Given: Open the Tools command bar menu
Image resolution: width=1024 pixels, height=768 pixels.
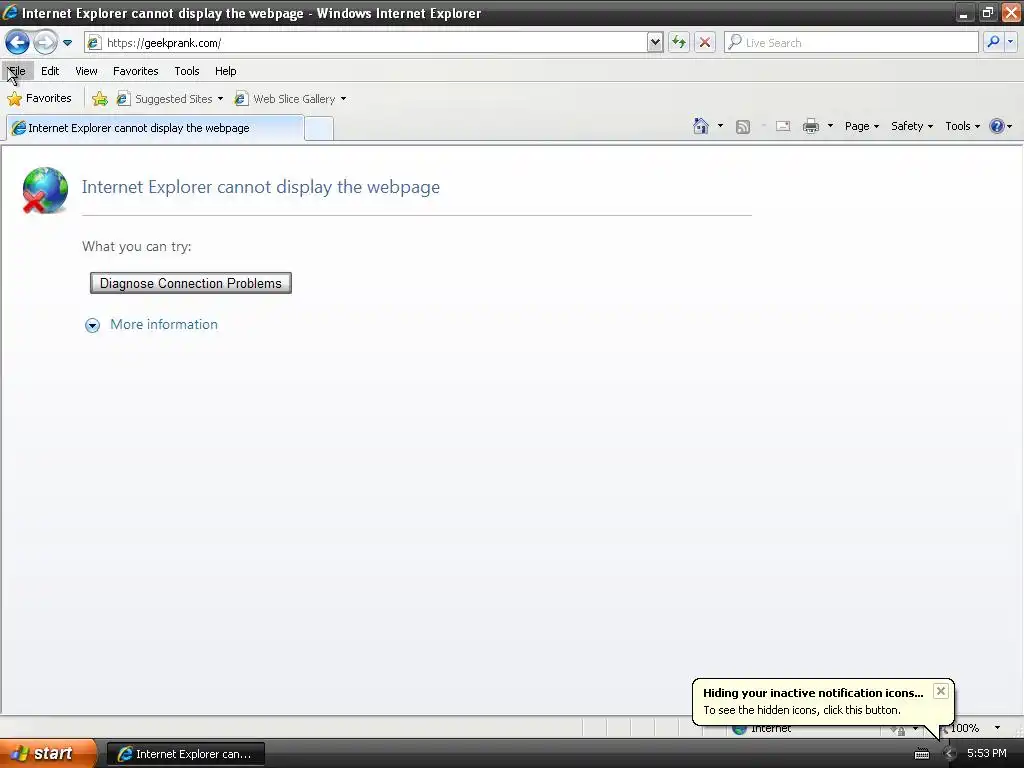Looking at the screenshot, I should pyautogui.click(x=963, y=126).
